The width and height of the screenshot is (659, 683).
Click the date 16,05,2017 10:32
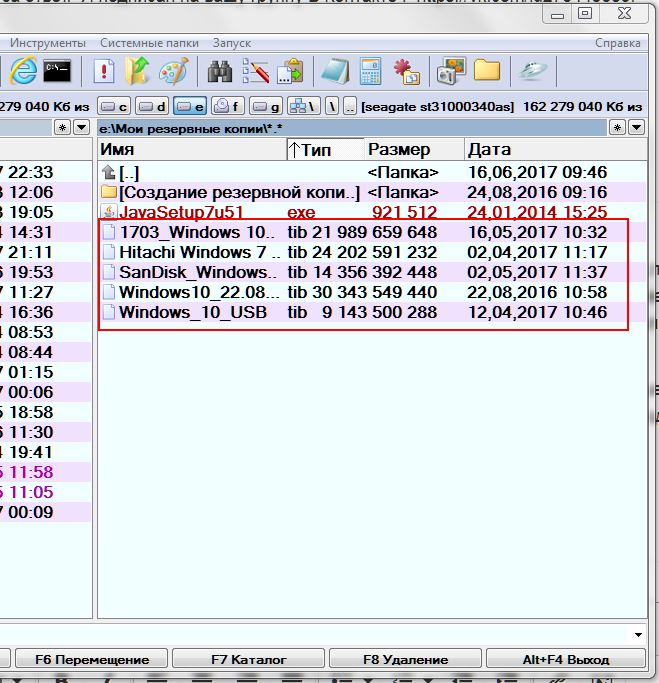point(537,232)
